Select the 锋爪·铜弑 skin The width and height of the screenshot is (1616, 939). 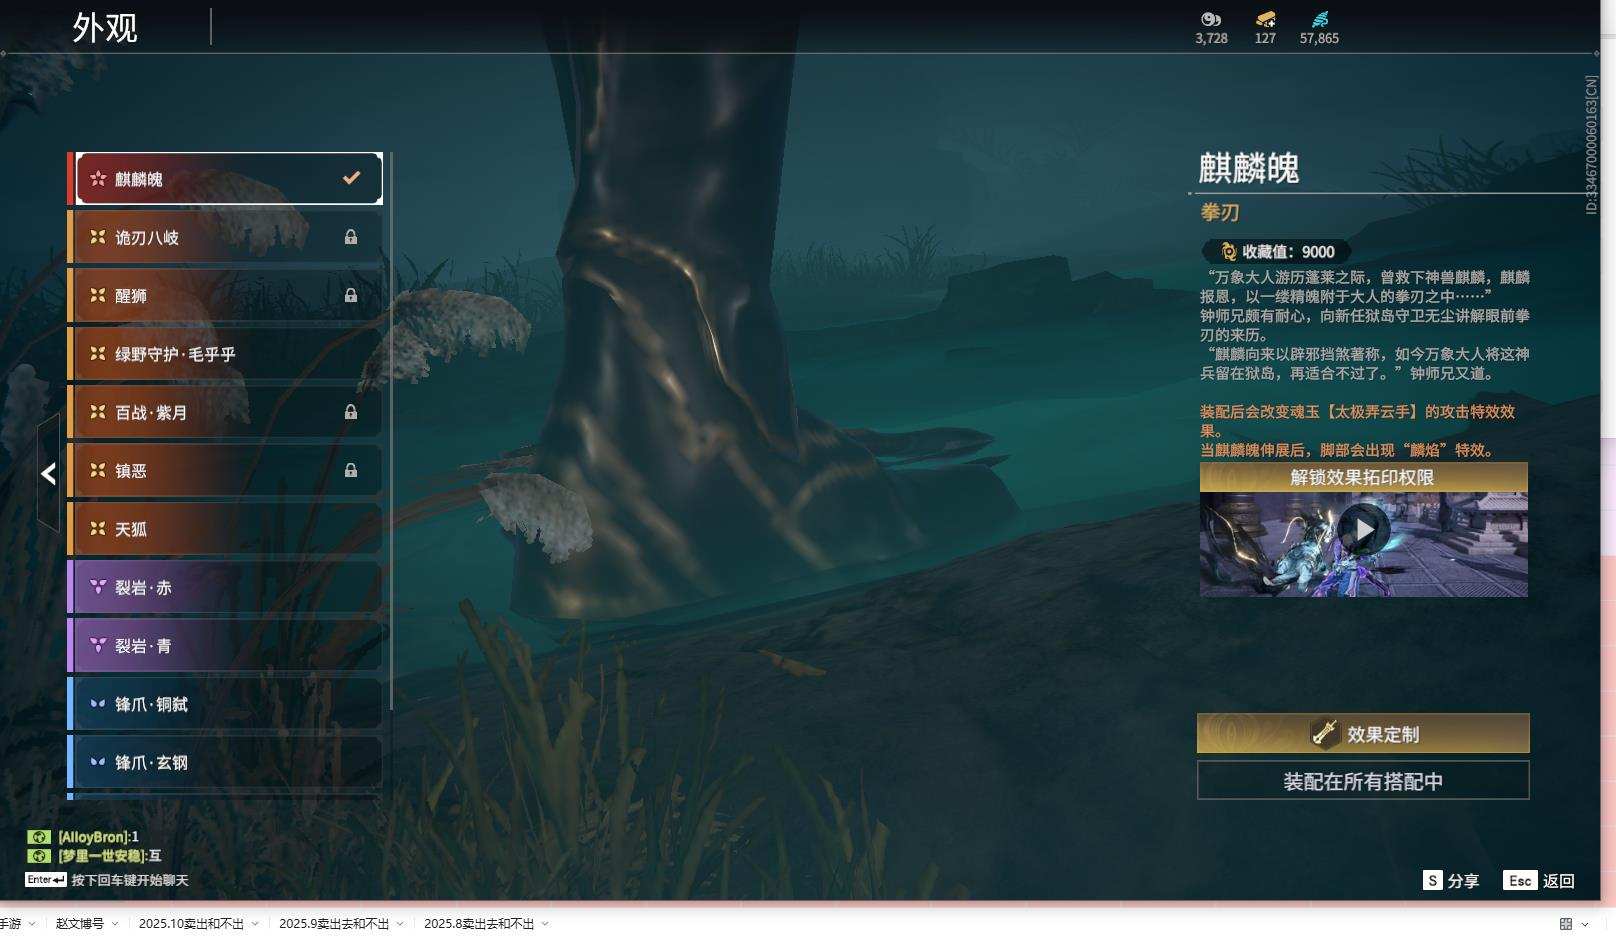226,704
